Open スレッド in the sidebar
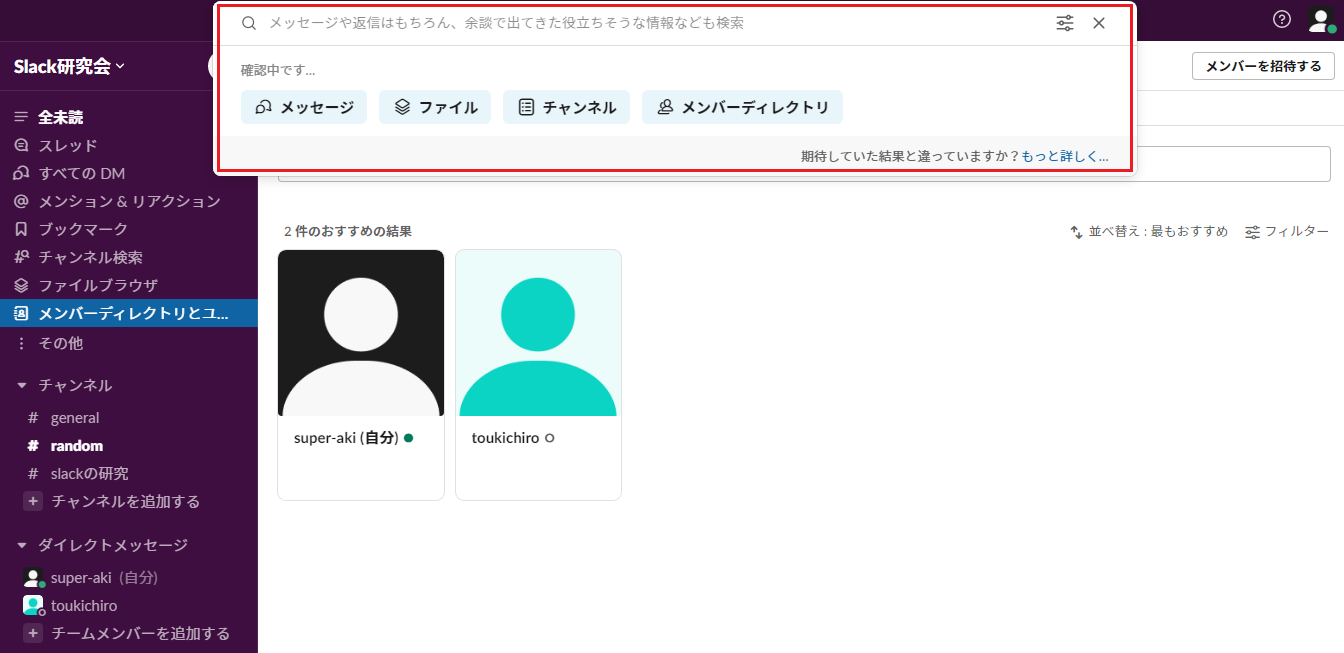This screenshot has width=1344, height=653. tap(67, 145)
